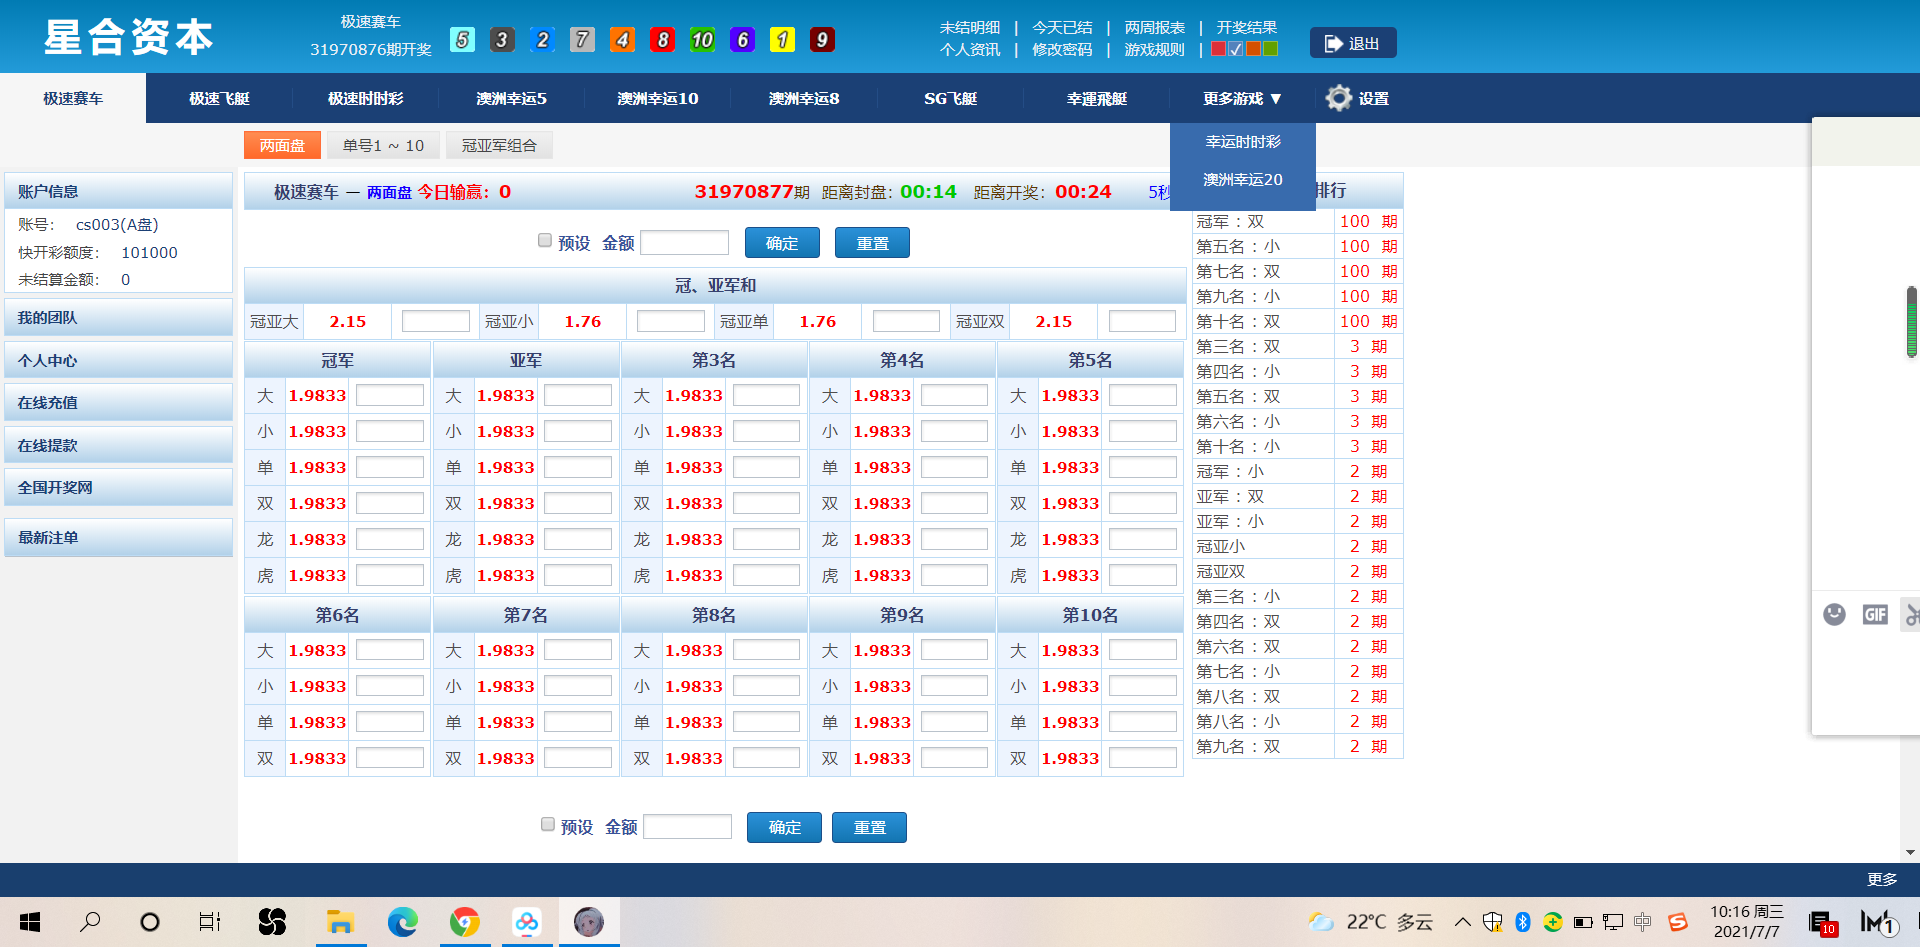
Task: Expand the 更多游戏 dropdown menu
Action: point(1242,98)
